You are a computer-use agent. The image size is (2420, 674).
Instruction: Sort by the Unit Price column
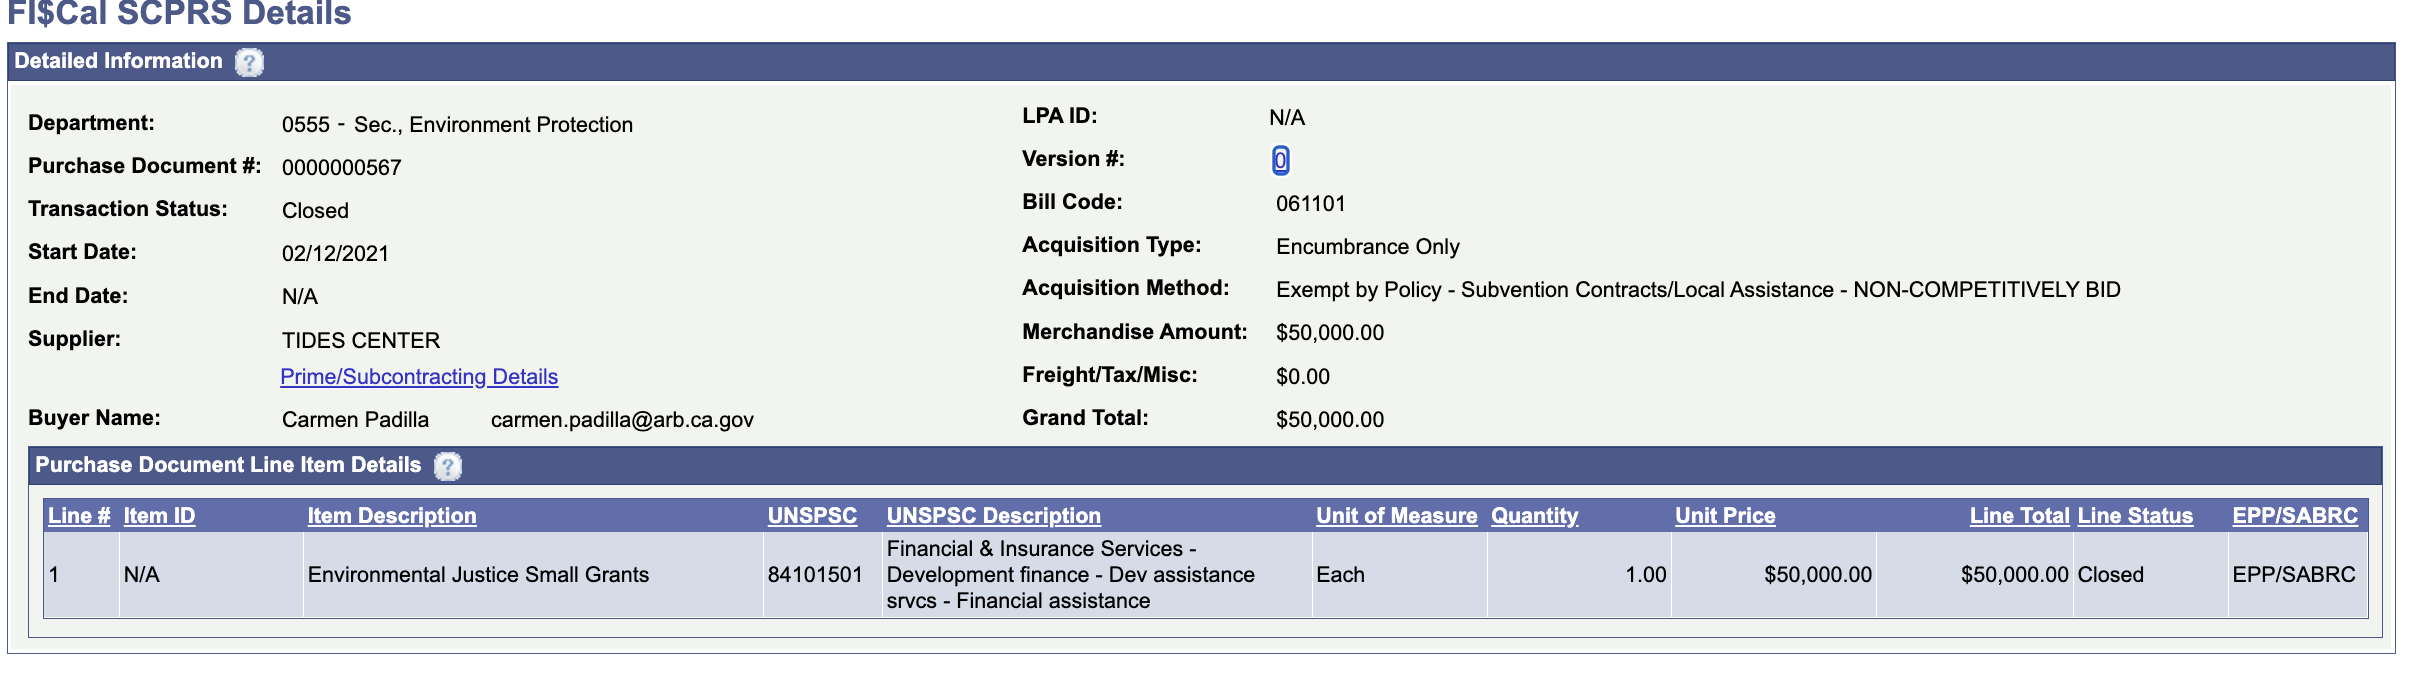coord(1725,516)
